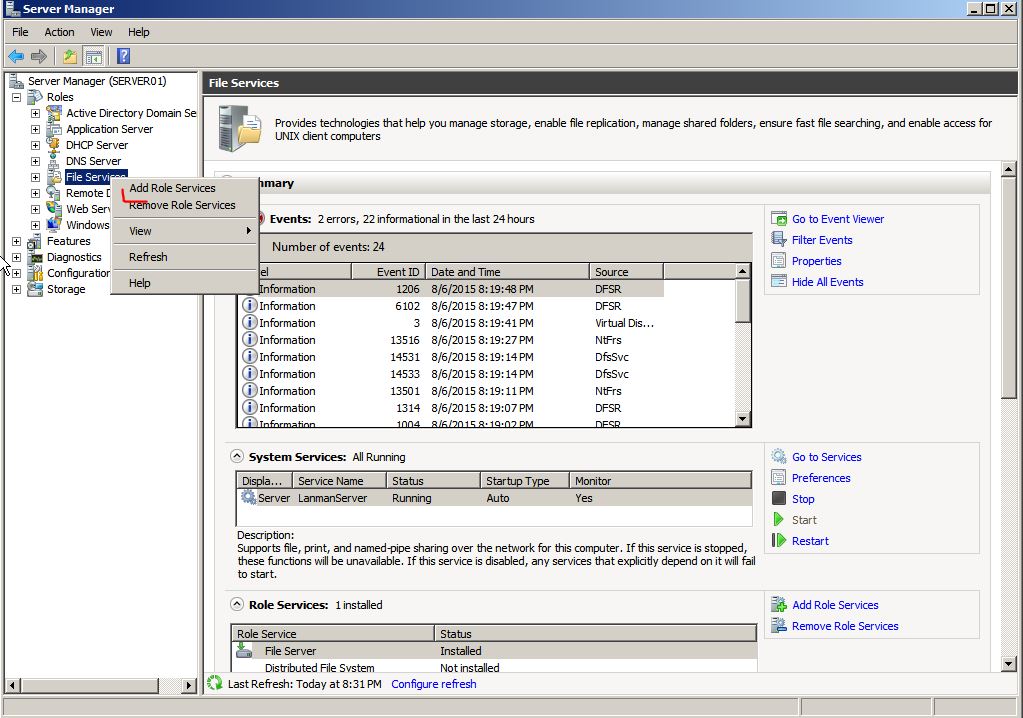Click the Active Directory Domain Services icon
Viewport: 1023px width, 718px height.
click(54, 113)
